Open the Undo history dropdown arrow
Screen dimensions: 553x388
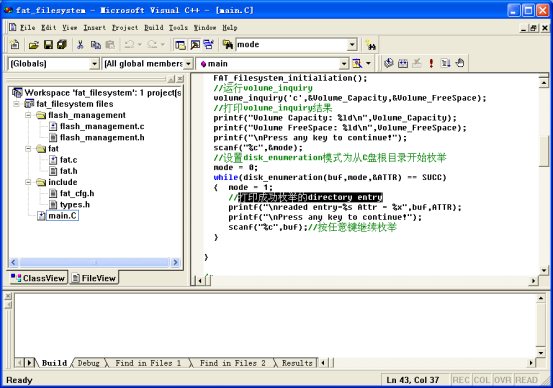140,44
